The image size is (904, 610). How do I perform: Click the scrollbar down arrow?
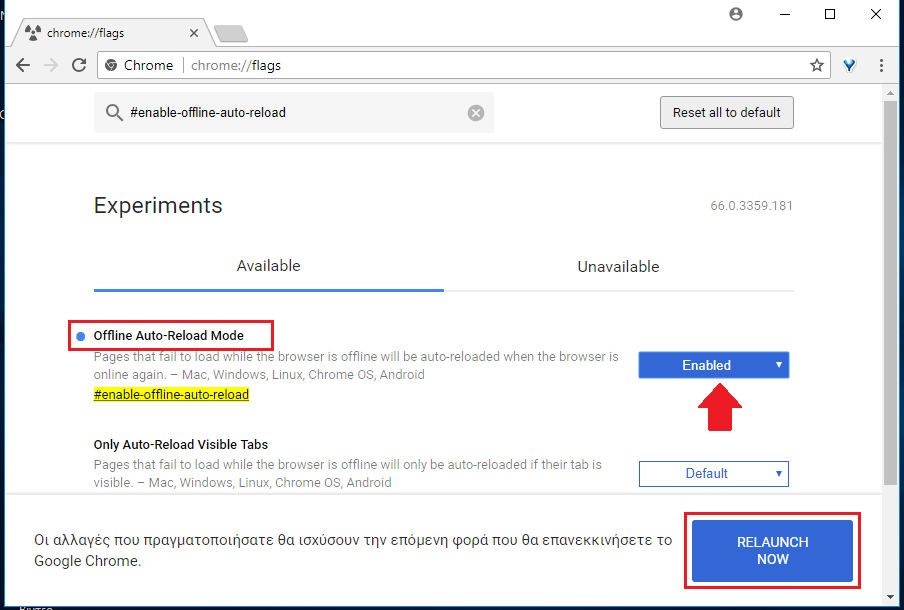(890, 597)
